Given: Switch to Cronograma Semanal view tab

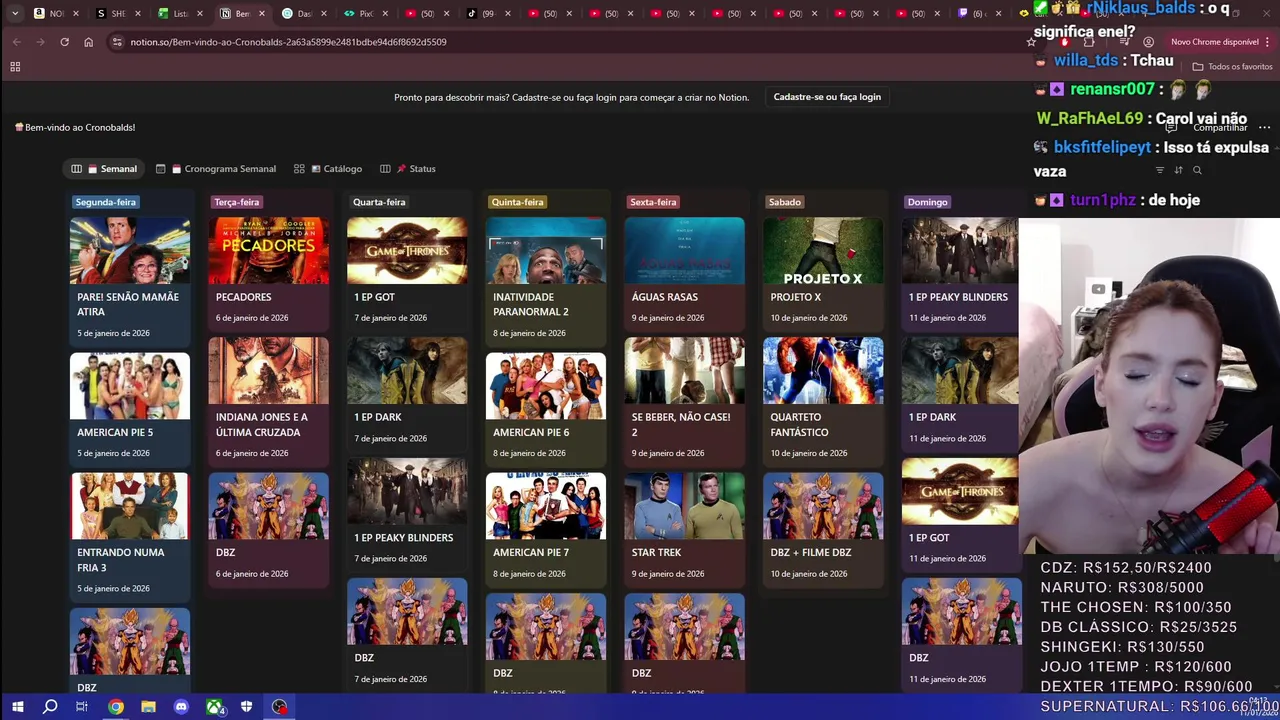Looking at the screenshot, I should coord(215,169).
